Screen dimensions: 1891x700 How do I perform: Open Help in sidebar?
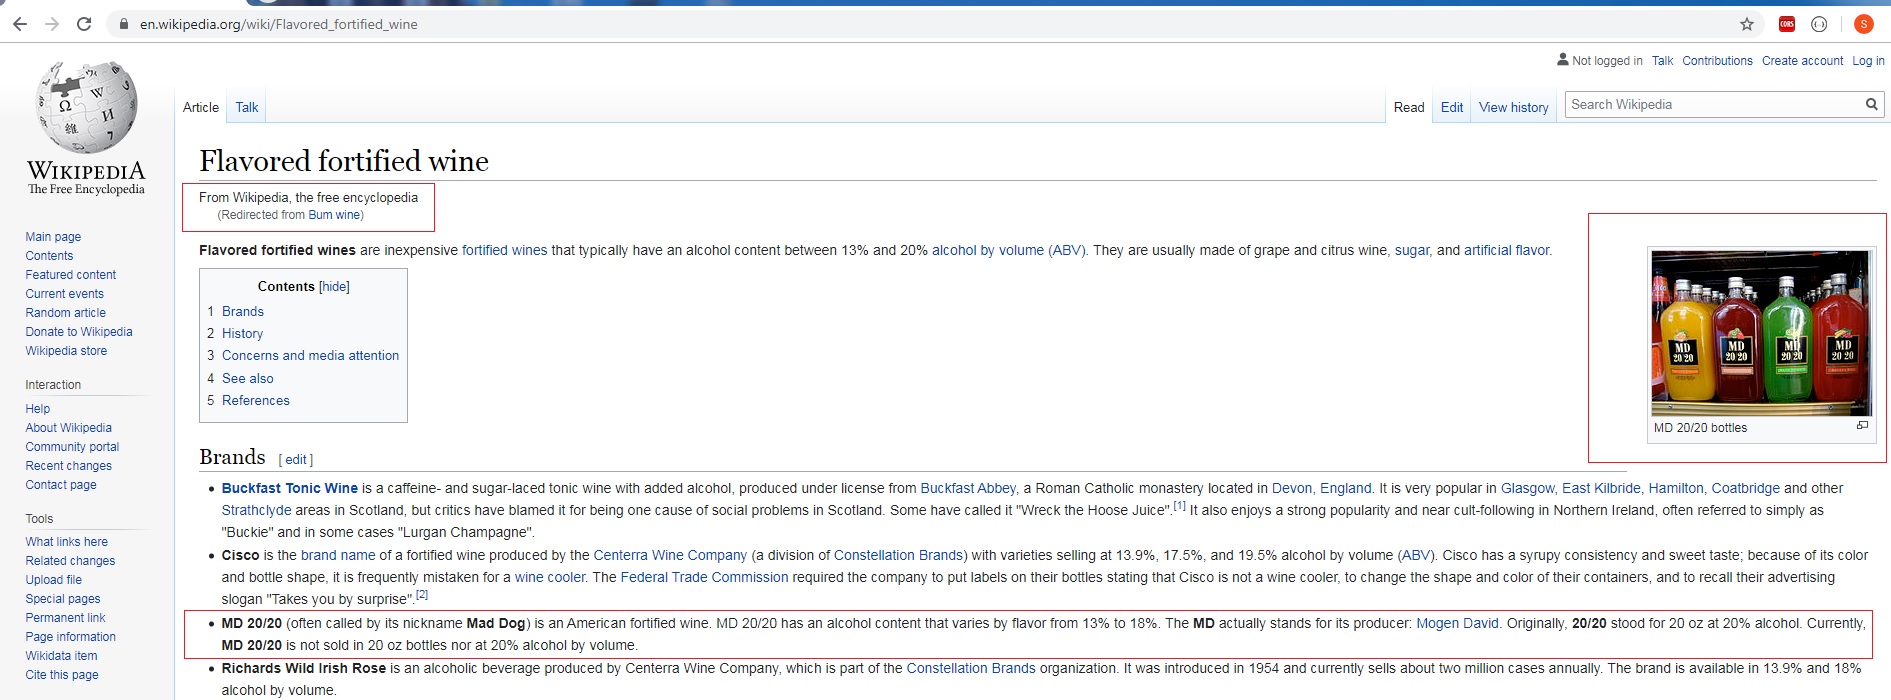38,409
